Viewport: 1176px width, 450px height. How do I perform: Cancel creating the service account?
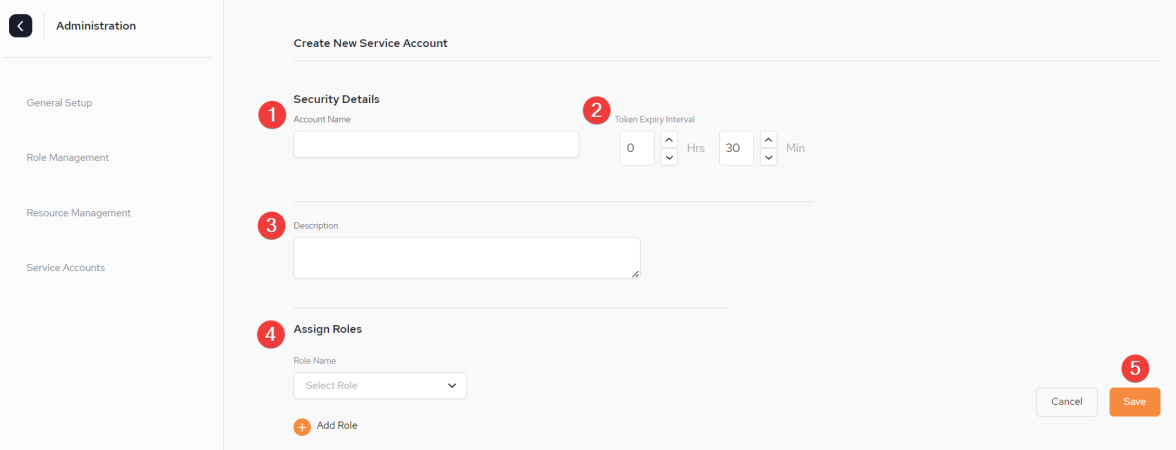click(x=1066, y=402)
